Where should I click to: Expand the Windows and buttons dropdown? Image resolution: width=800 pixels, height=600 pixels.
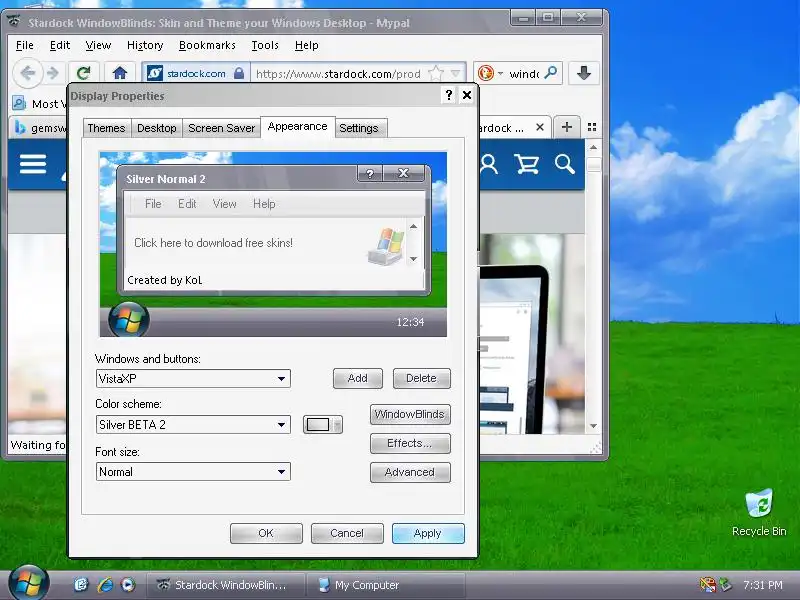pyautogui.click(x=281, y=379)
